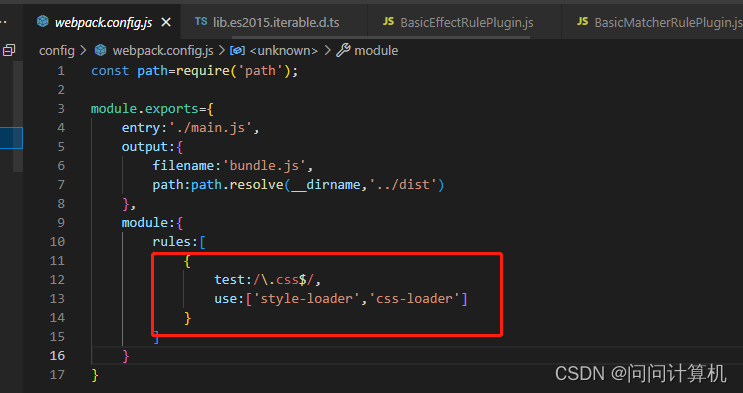Viewport: 743px width, 393px height.
Task: Click the TS icon on lib.es2015.iterable.d.ts tab
Action: (x=201, y=22)
